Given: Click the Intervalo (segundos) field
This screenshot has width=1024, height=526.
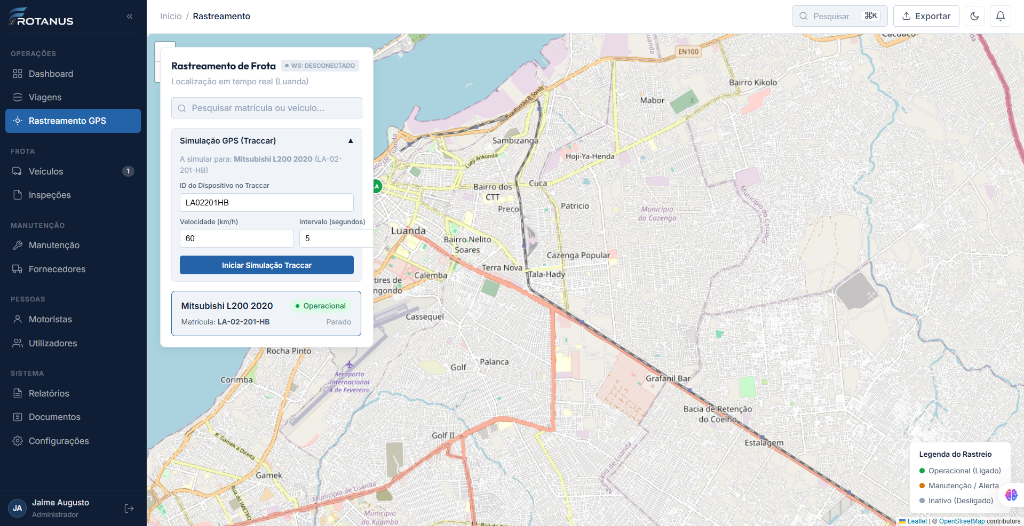Looking at the screenshot, I should pyautogui.click(x=336, y=238).
